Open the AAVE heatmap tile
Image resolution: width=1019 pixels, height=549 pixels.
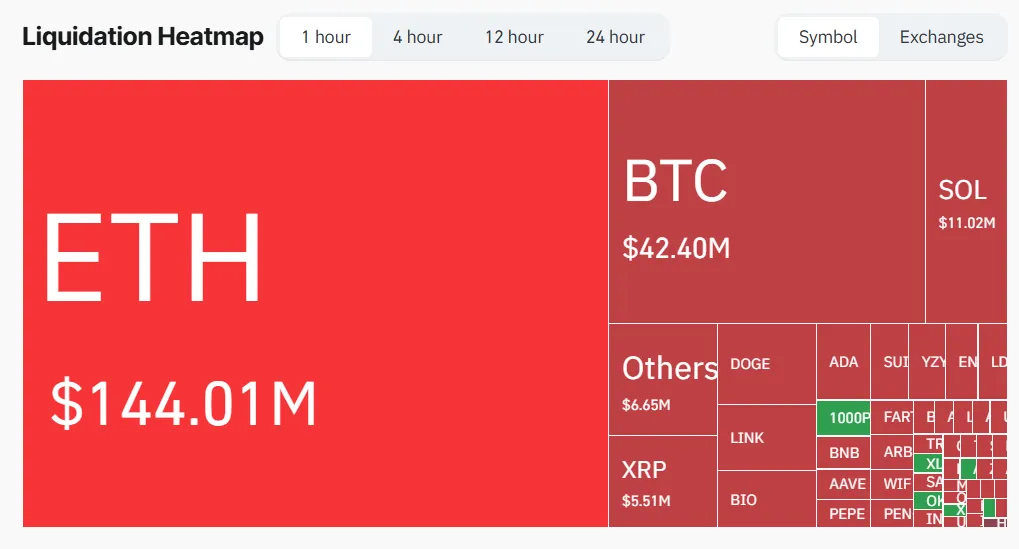click(844, 484)
